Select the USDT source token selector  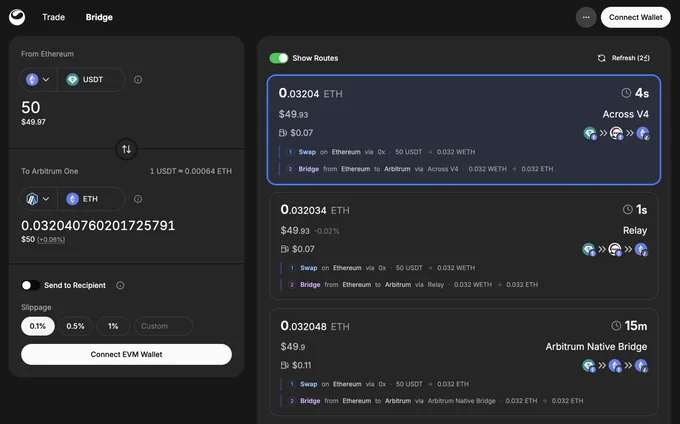[91, 80]
